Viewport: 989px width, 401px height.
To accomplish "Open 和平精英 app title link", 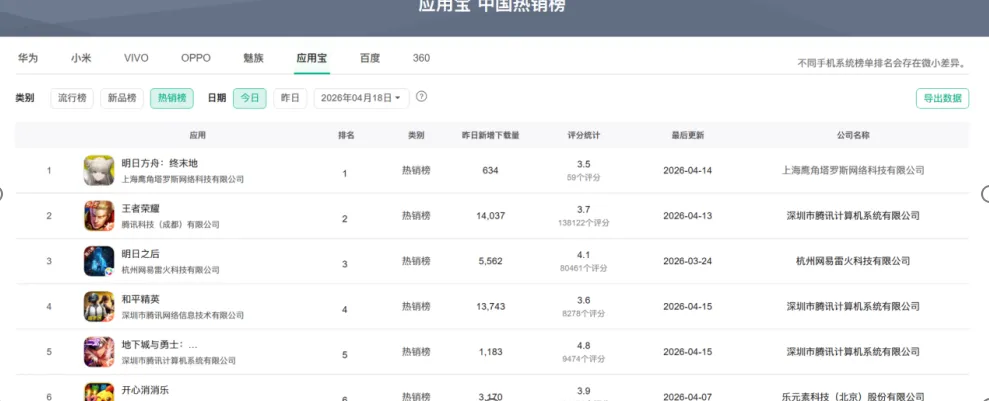I will (x=140, y=299).
